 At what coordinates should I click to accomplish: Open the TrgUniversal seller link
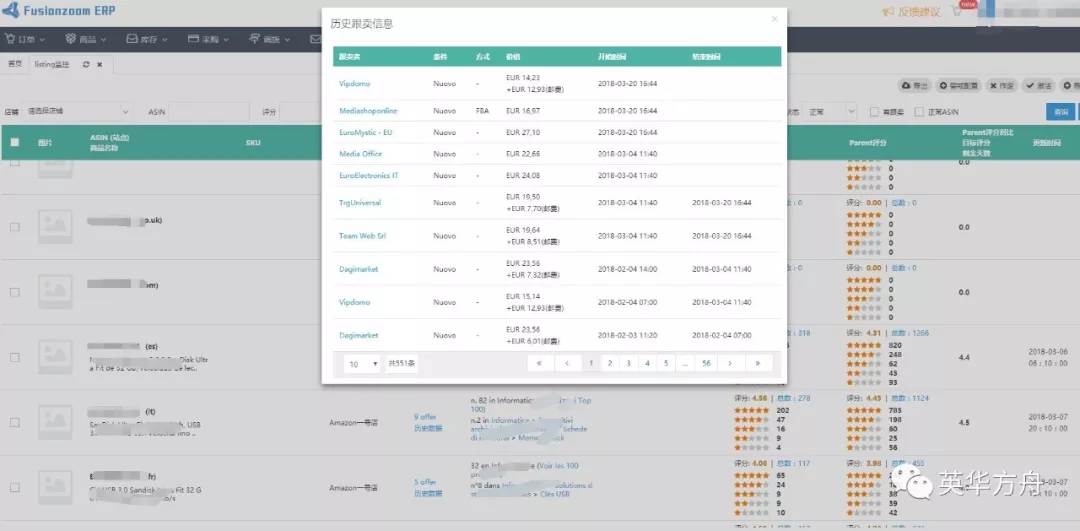360,202
